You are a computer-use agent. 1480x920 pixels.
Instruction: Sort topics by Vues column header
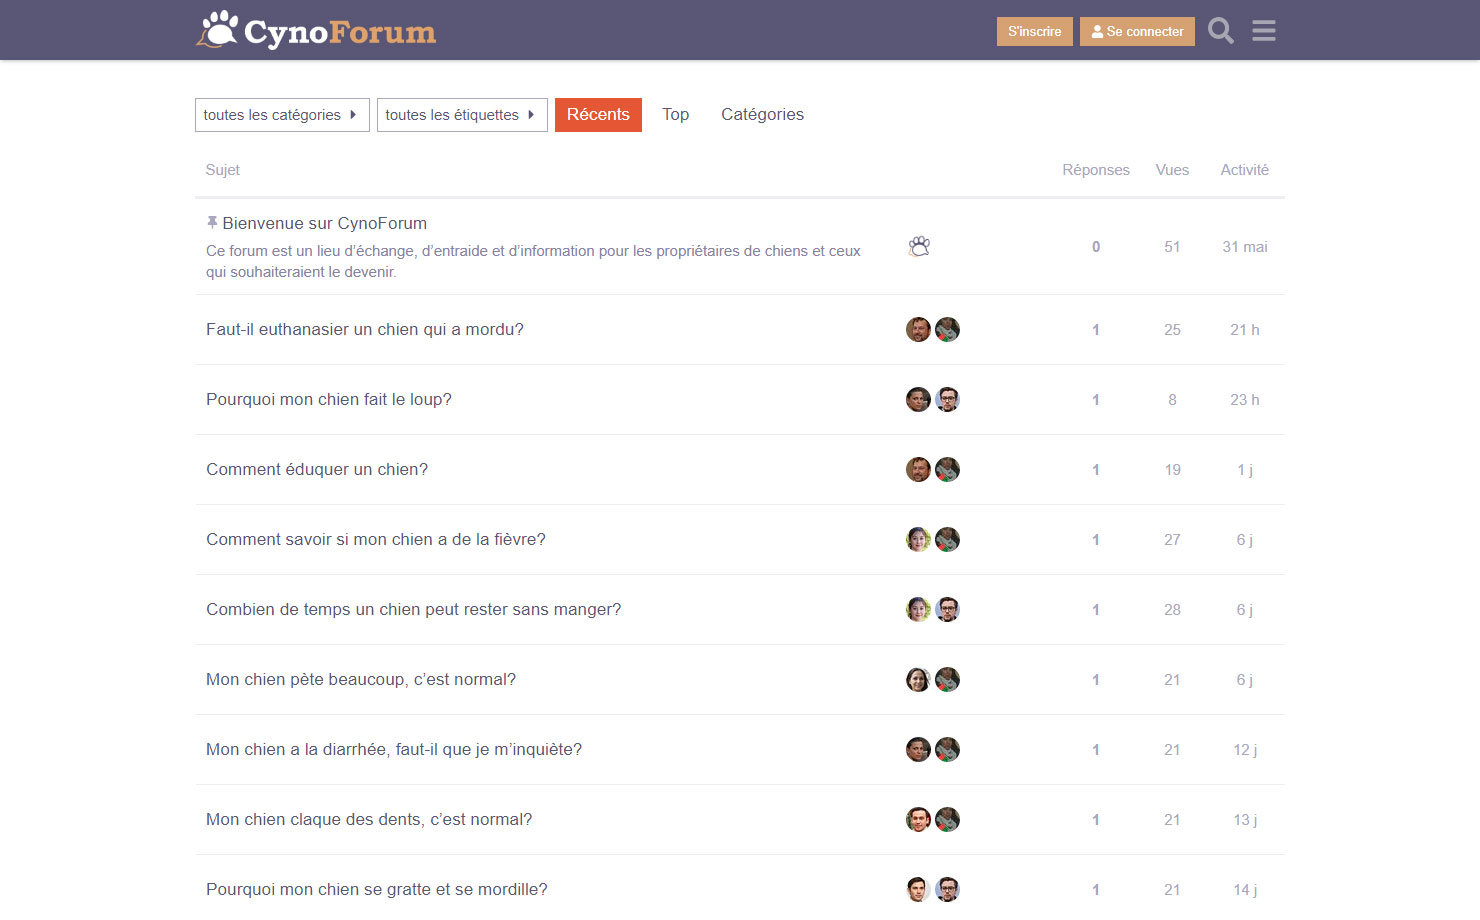[x=1172, y=170]
